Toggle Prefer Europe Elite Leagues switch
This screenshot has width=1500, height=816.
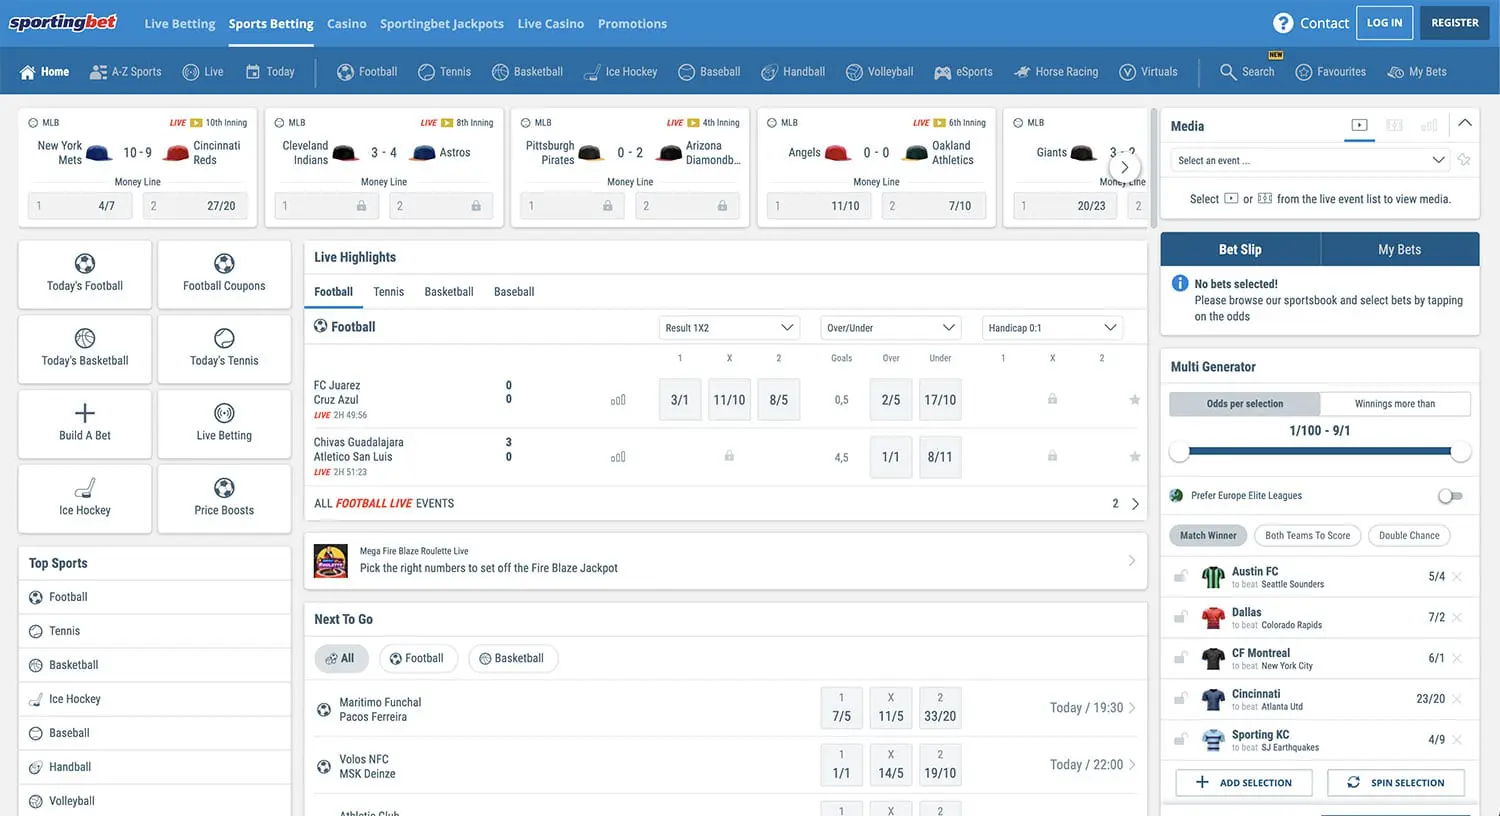(x=1450, y=496)
